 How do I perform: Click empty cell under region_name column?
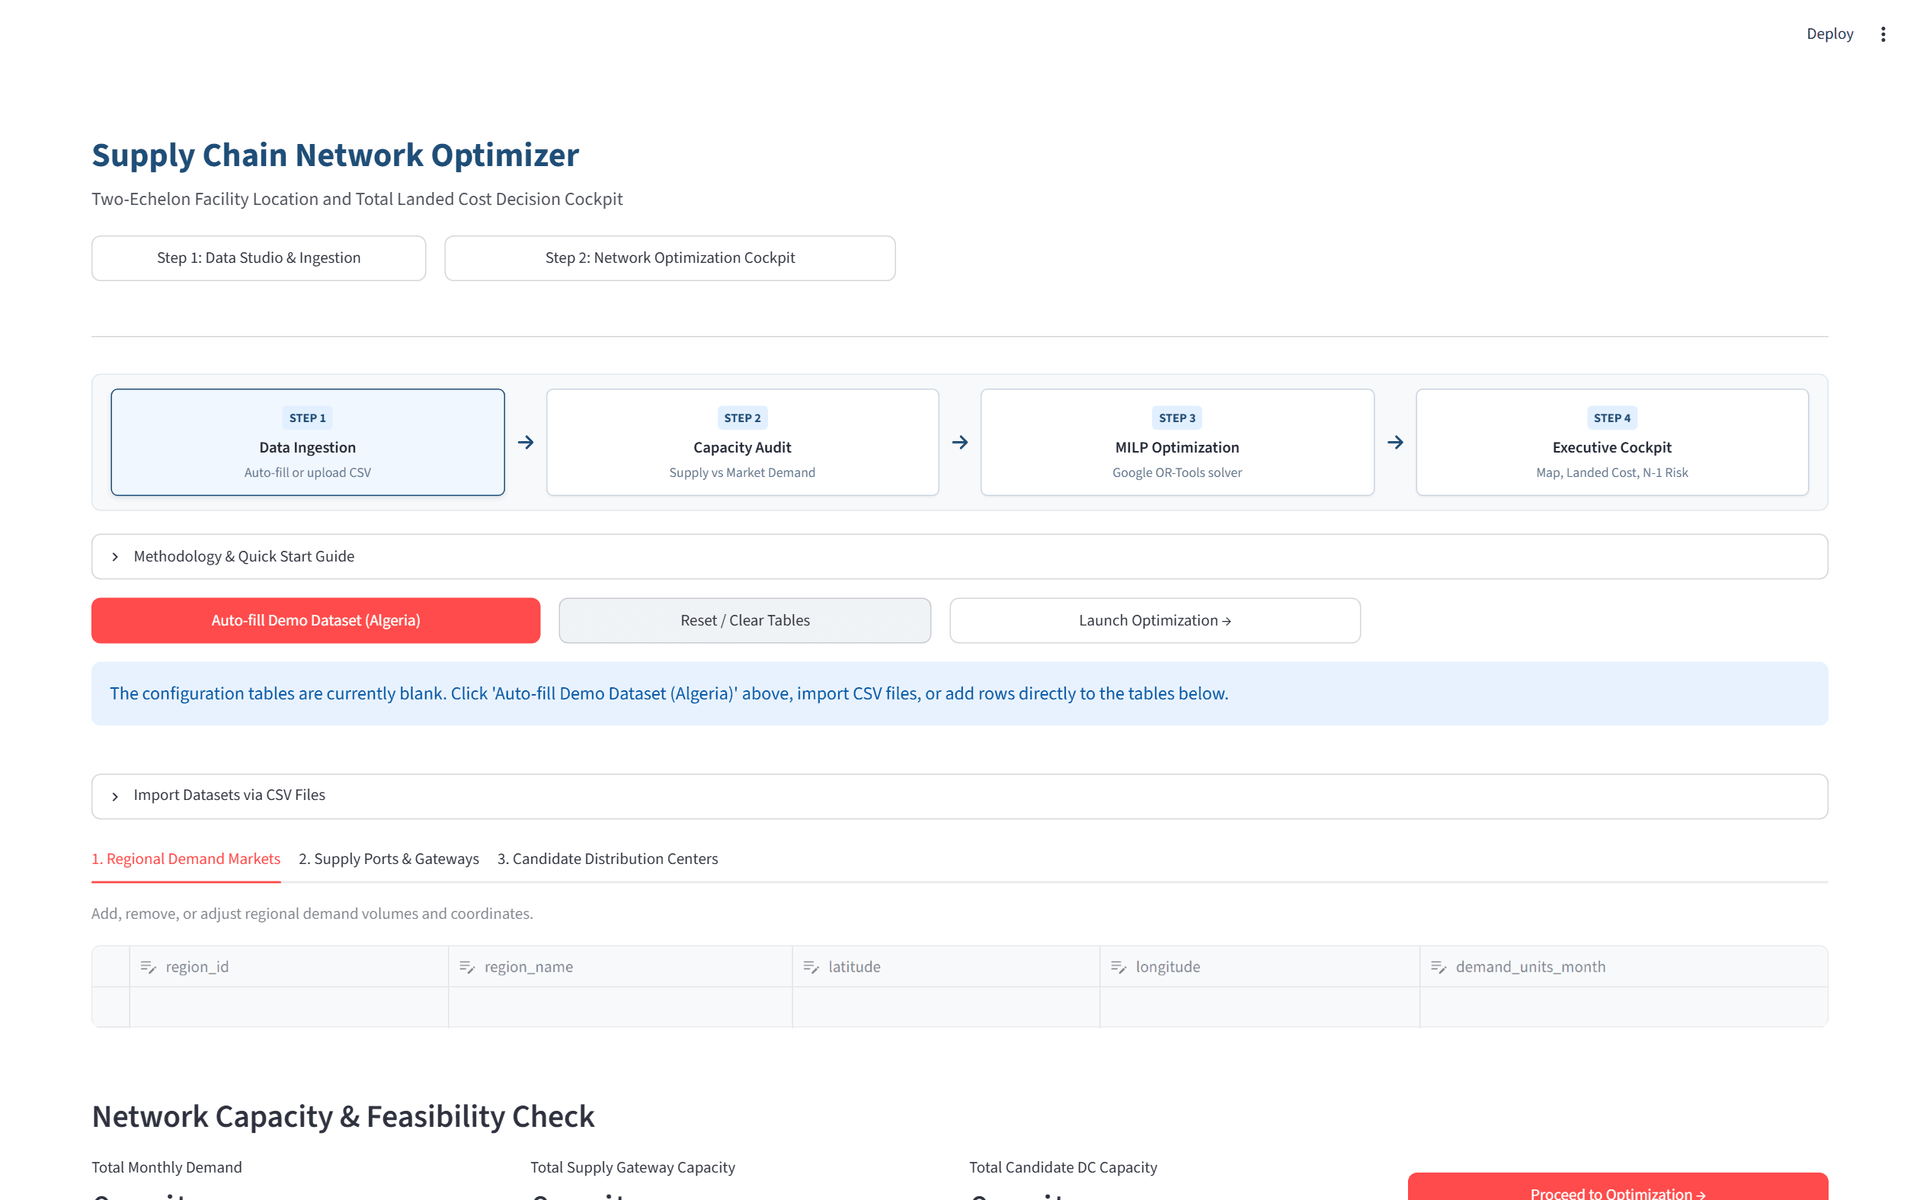620,1007
